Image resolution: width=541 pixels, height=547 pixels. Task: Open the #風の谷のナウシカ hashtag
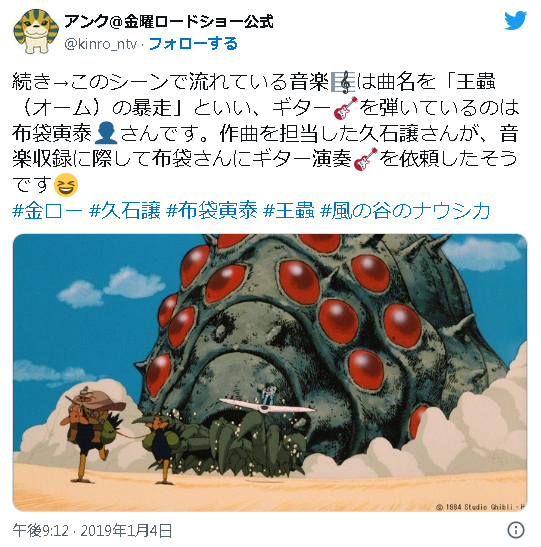point(405,211)
